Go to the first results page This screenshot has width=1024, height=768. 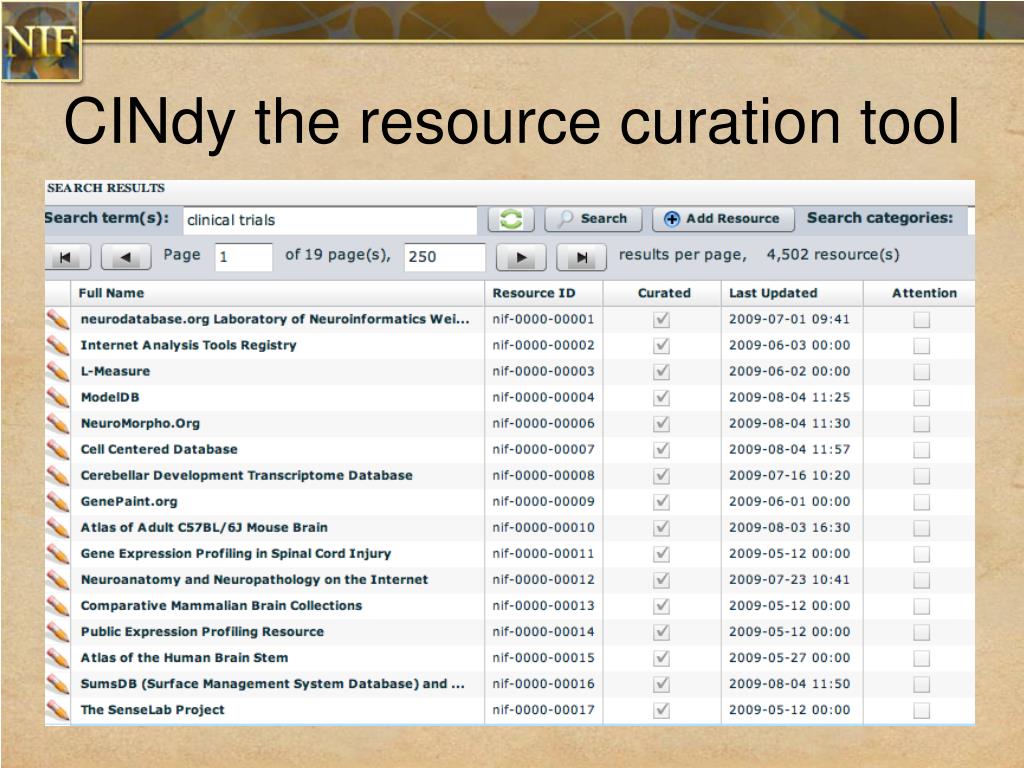click(67, 257)
